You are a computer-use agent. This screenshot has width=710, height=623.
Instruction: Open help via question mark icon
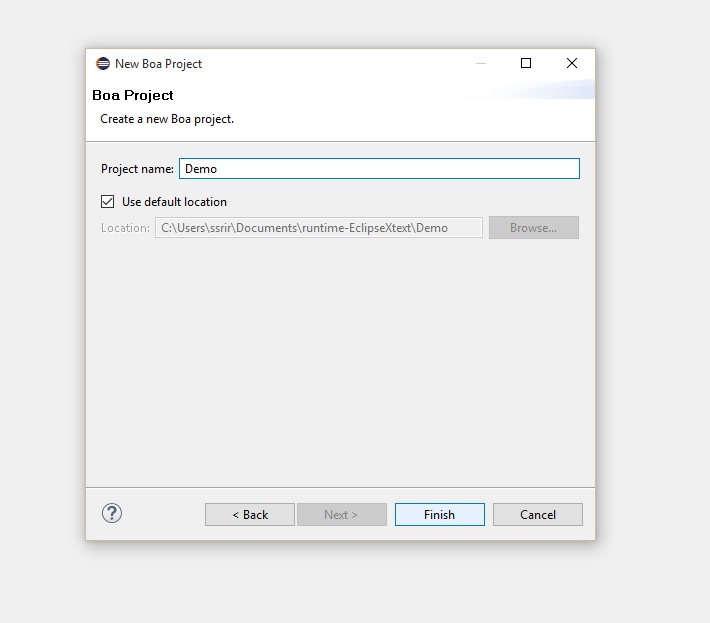point(112,514)
